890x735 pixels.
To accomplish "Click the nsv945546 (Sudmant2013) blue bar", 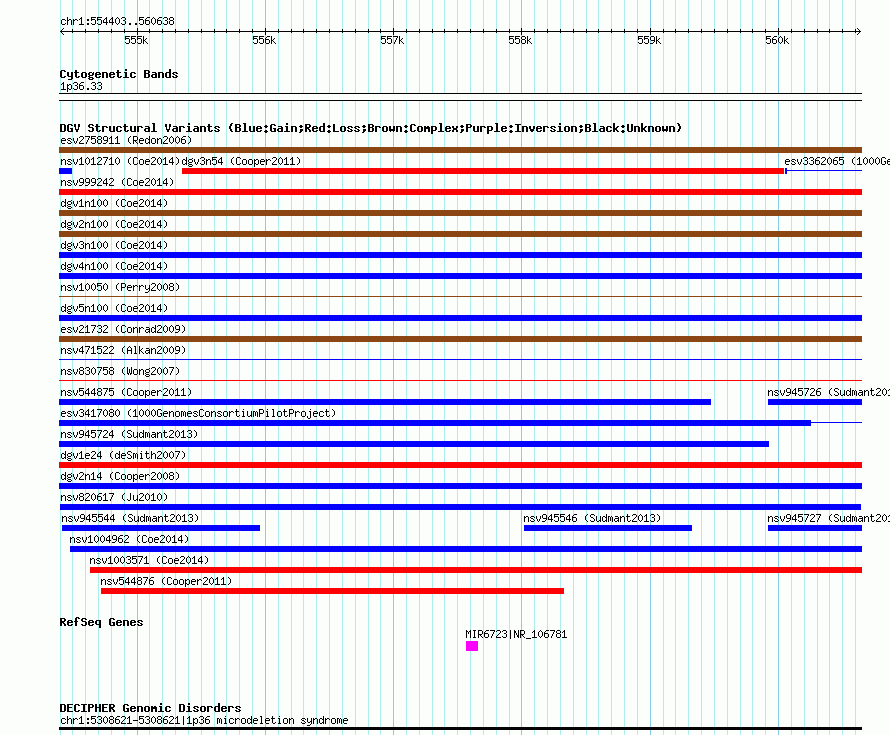I will [x=608, y=528].
